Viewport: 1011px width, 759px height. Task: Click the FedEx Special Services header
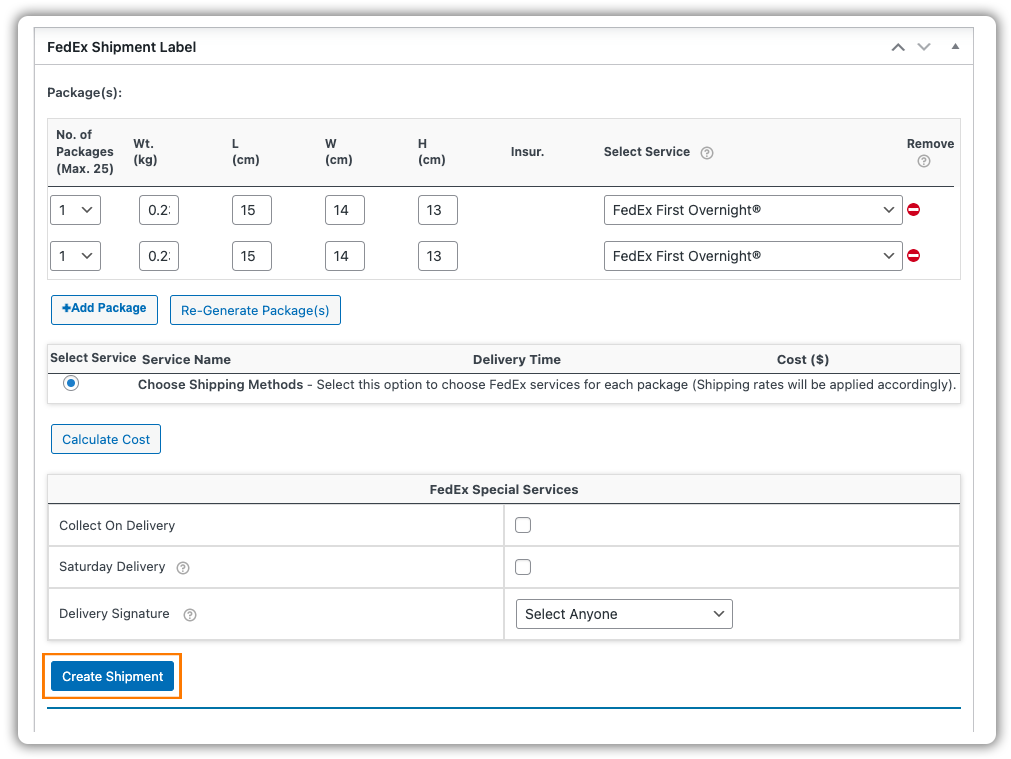click(504, 489)
